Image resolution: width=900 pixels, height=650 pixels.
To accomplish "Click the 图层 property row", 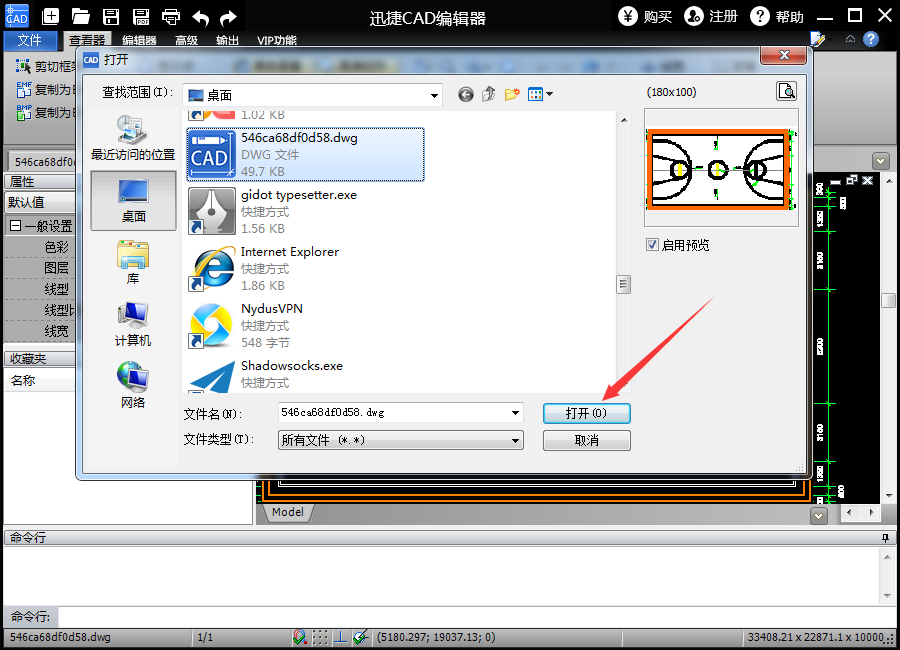I will pyautogui.click(x=40, y=268).
